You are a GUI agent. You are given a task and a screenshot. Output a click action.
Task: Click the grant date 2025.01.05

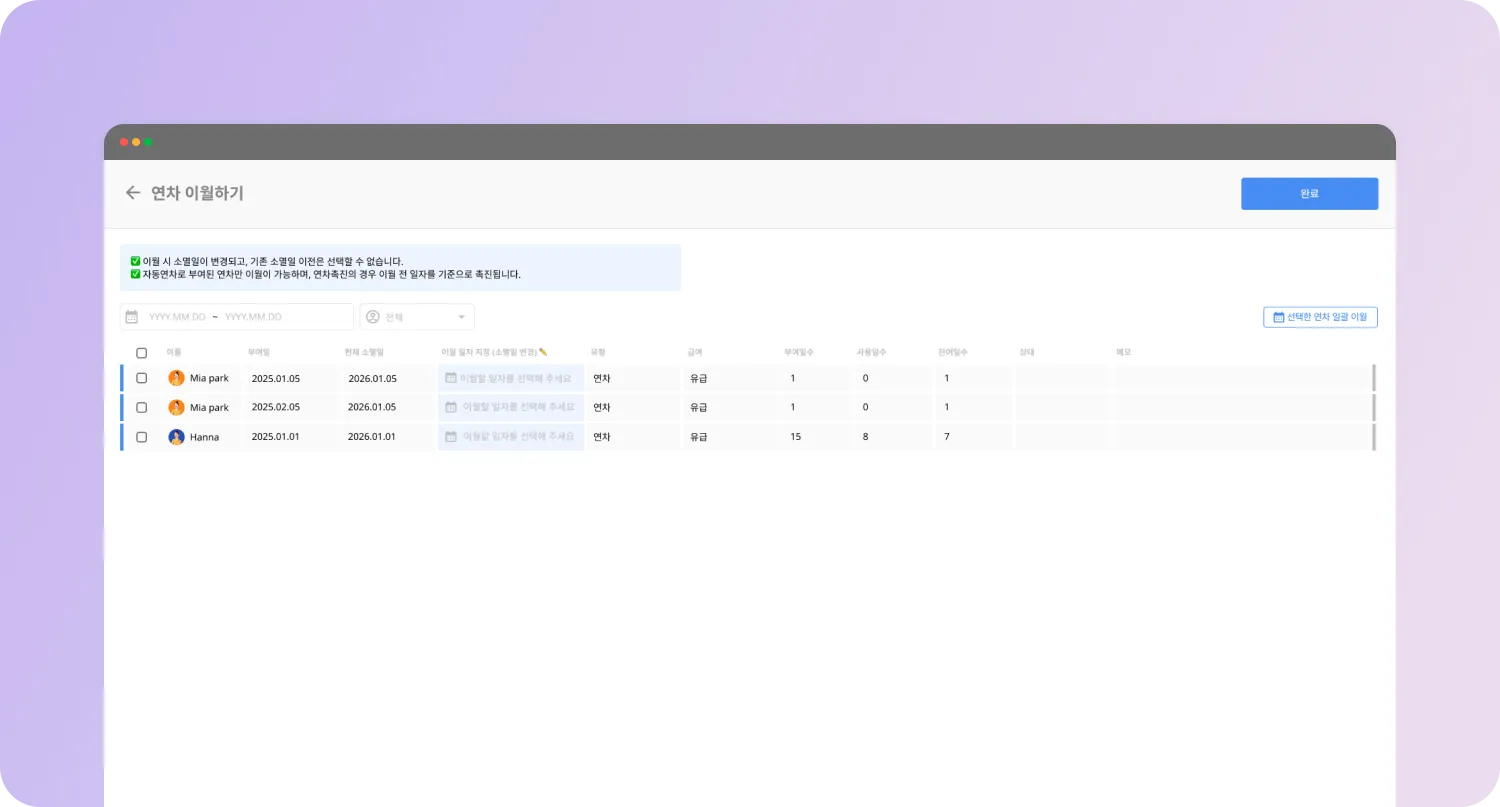coord(276,378)
